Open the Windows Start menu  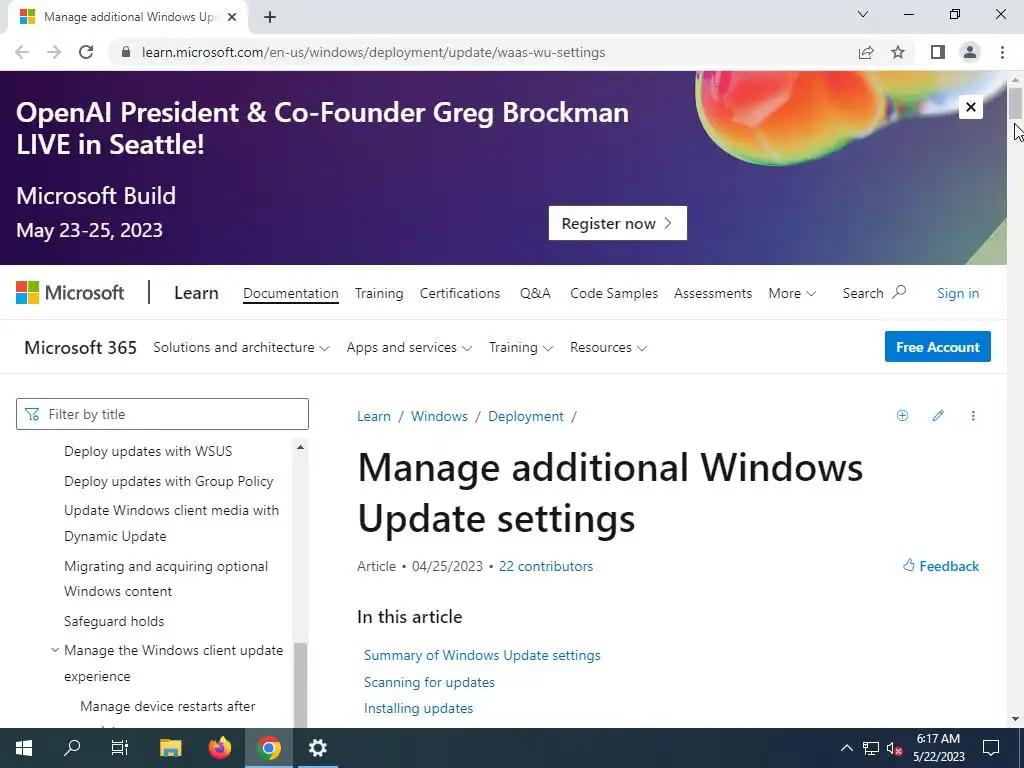click(x=24, y=748)
